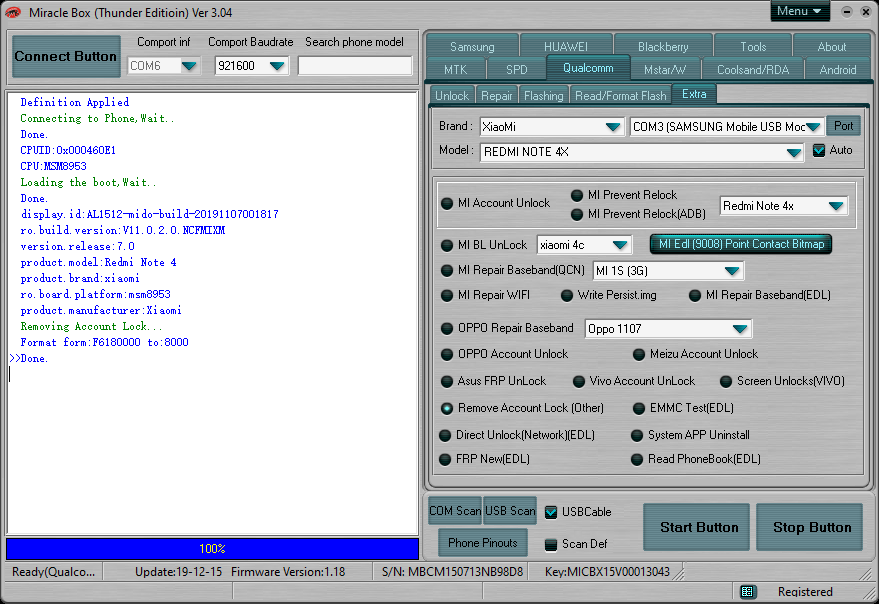Expand the MI 1S (3G) dropdown

pyautogui.click(x=732, y=271)
